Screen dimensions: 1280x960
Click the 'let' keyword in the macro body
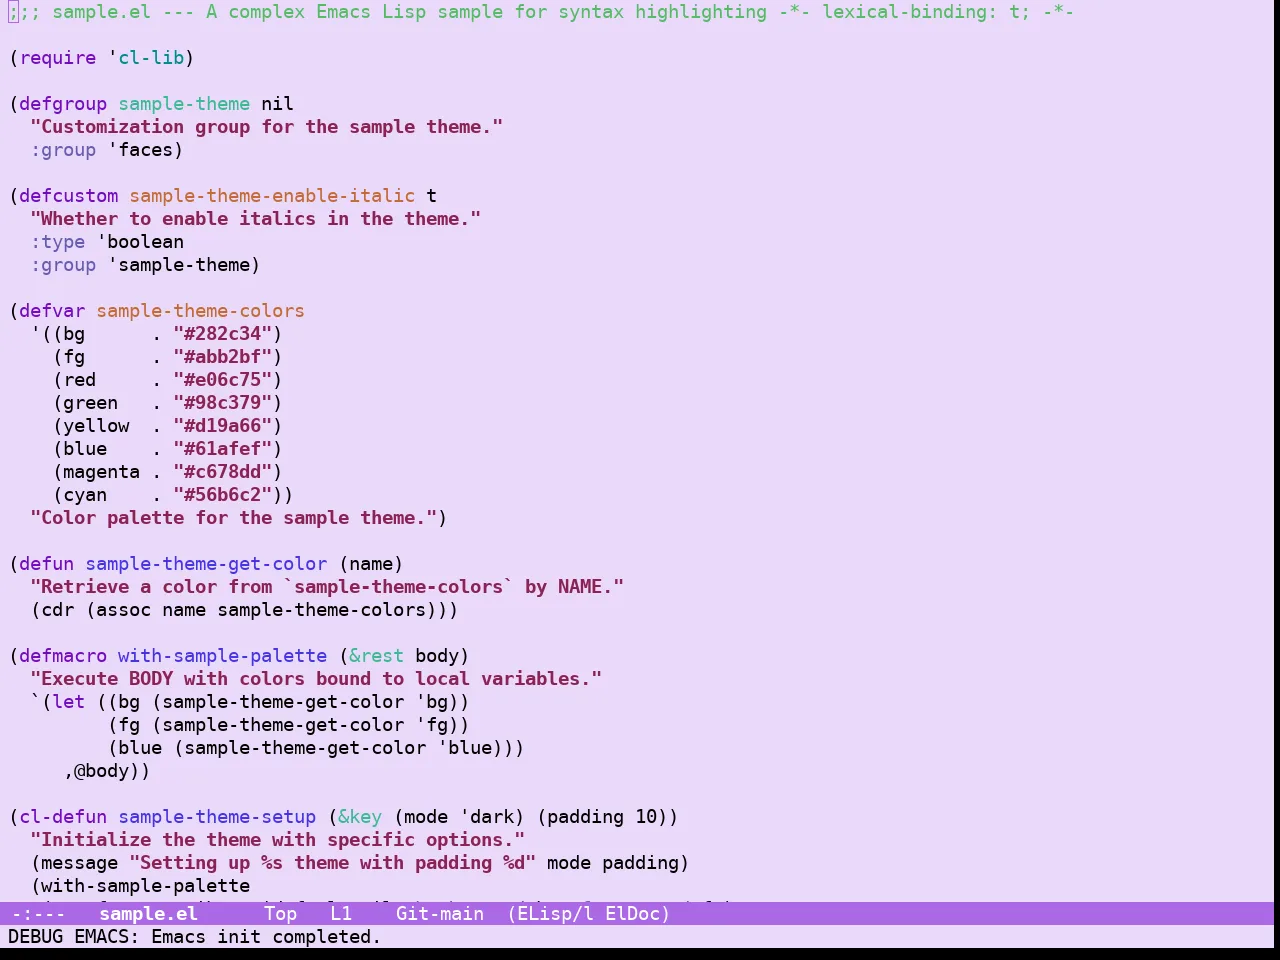click(x=69, y=702)
